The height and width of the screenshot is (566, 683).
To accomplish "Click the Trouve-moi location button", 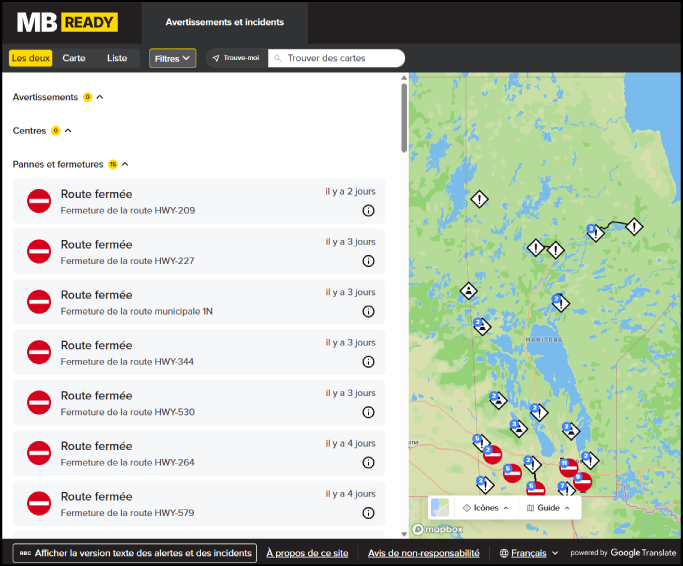I will [236, 58].
